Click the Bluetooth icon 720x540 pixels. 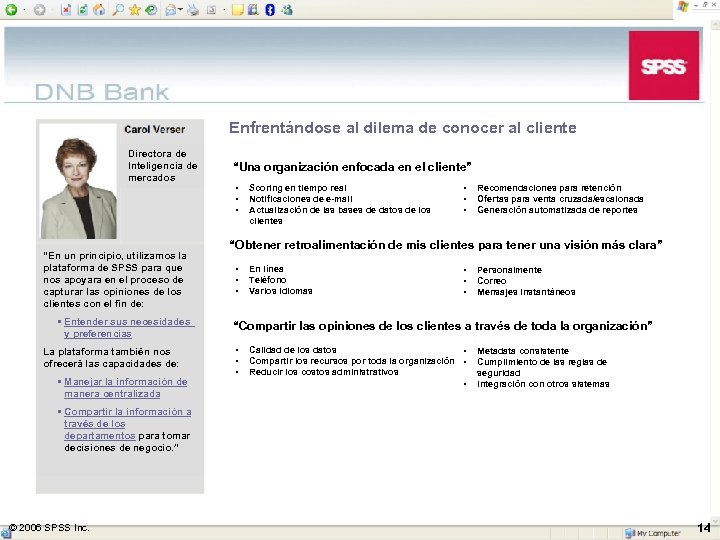(270, 10)
